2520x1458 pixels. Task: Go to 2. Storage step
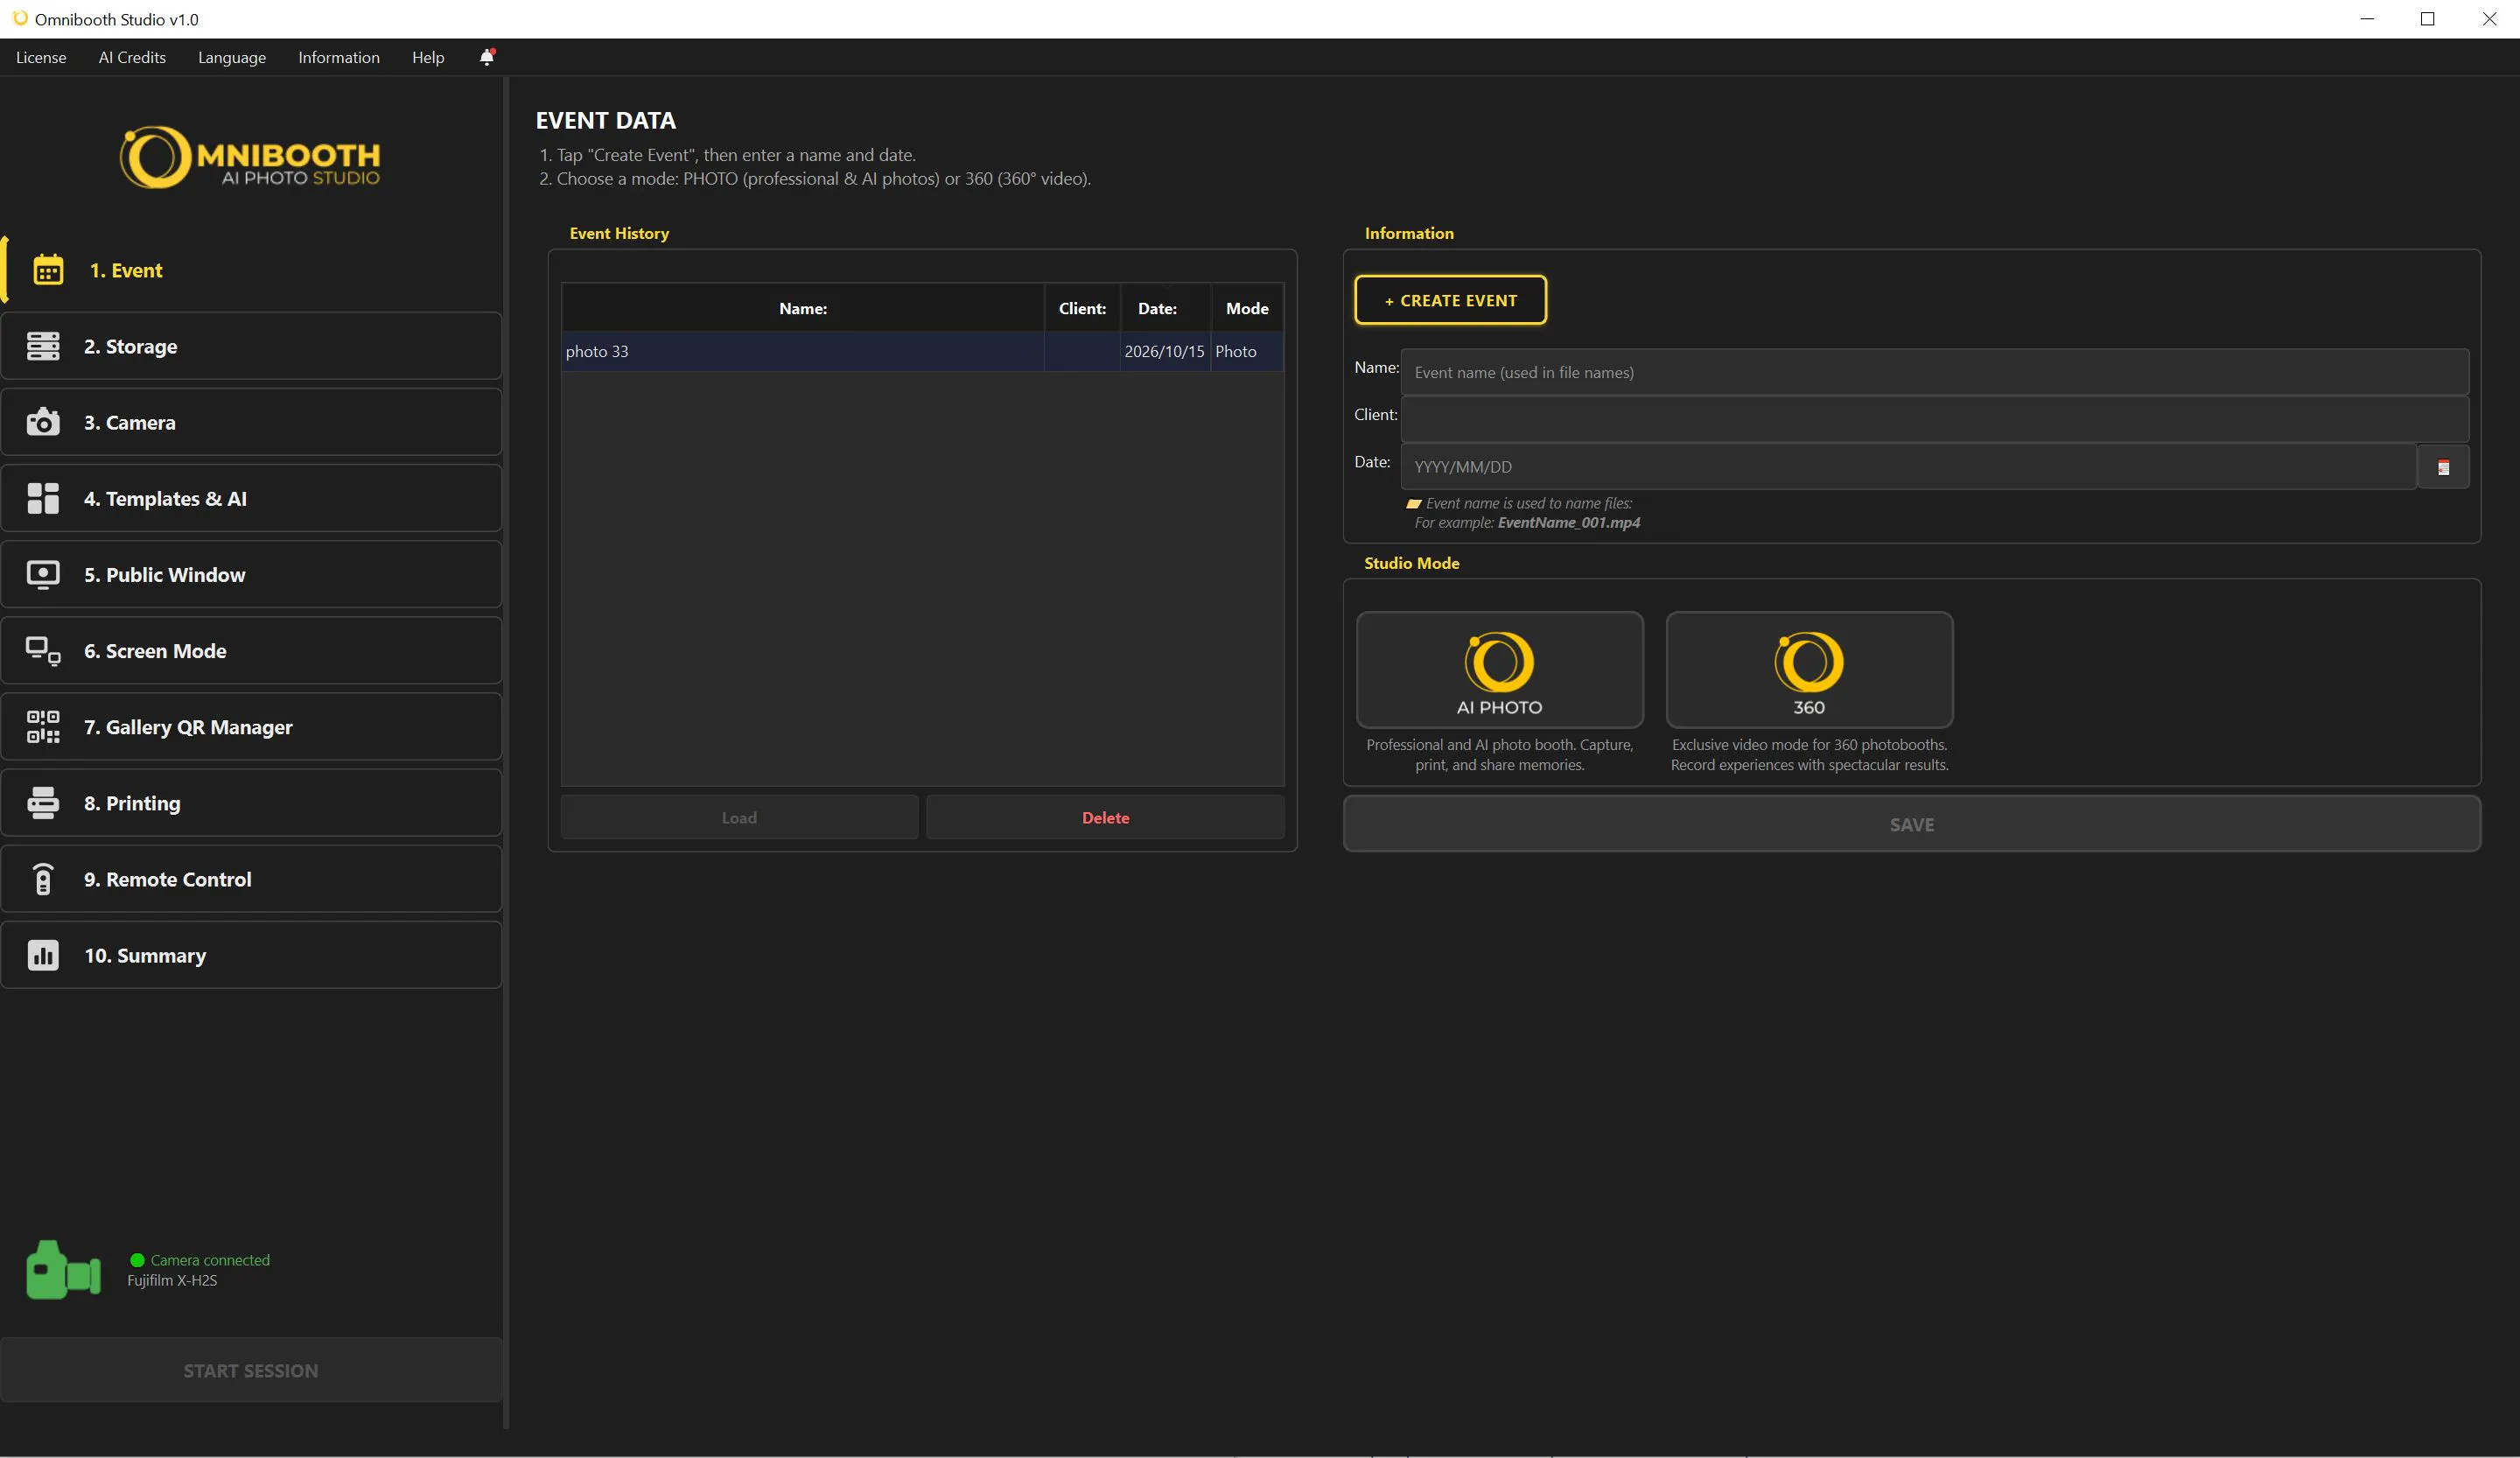[x=251, y=346]
